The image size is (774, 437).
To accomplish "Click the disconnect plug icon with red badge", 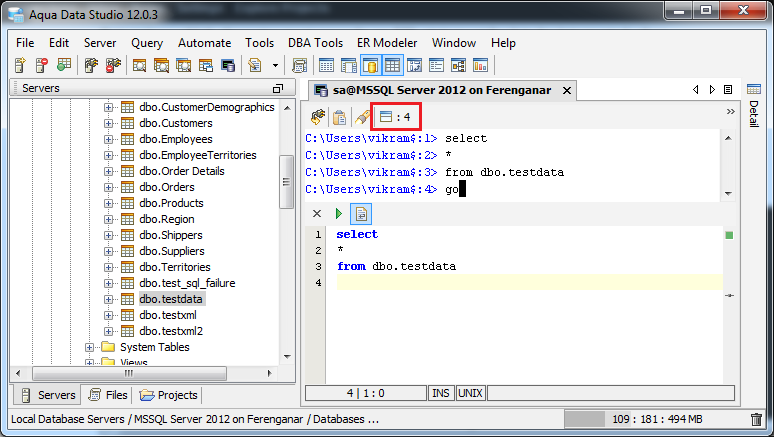I will [113, 65].
